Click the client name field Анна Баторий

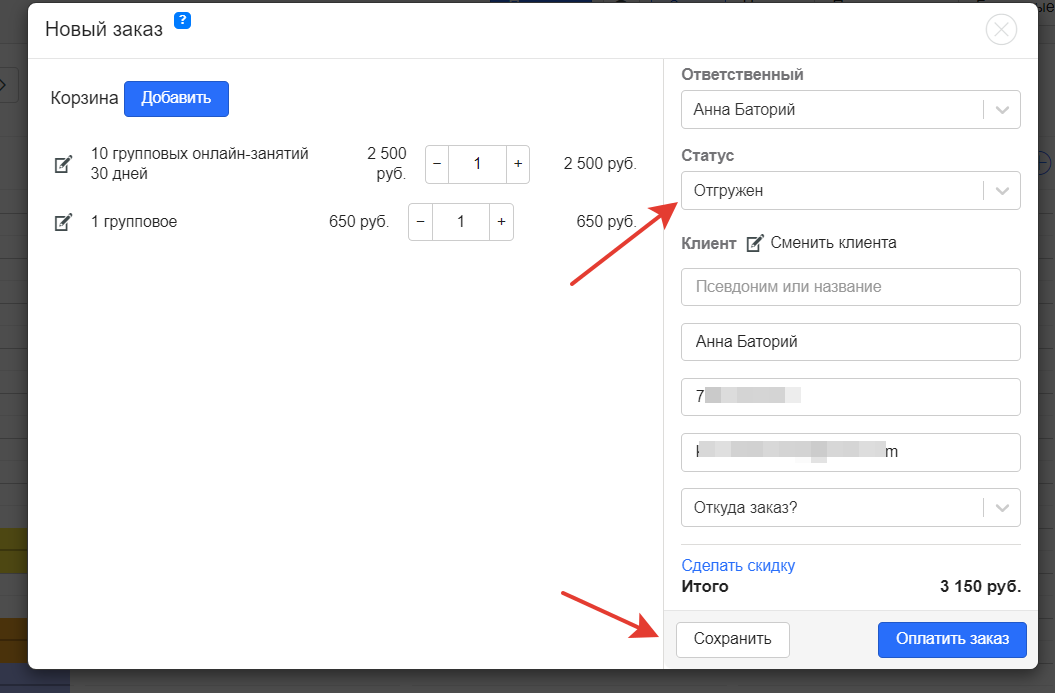click(x=850, y=342)
